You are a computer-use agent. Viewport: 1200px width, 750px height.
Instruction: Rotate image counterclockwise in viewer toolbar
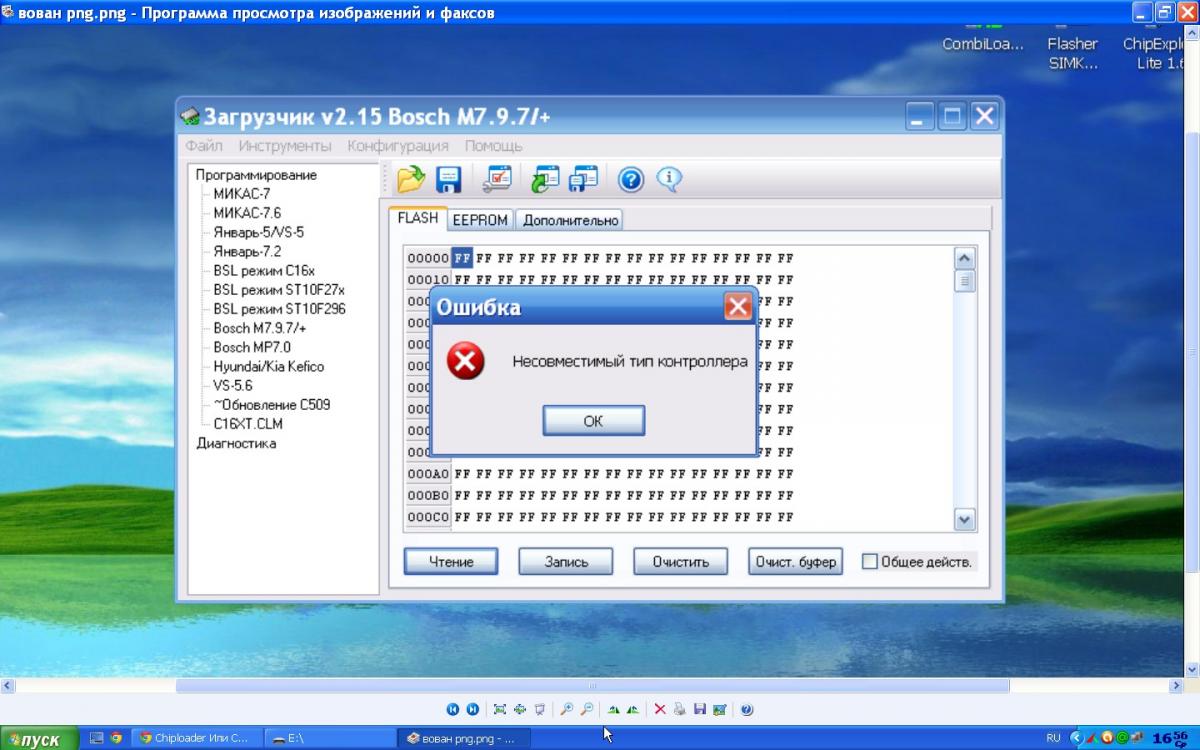[x=633, y=709]
